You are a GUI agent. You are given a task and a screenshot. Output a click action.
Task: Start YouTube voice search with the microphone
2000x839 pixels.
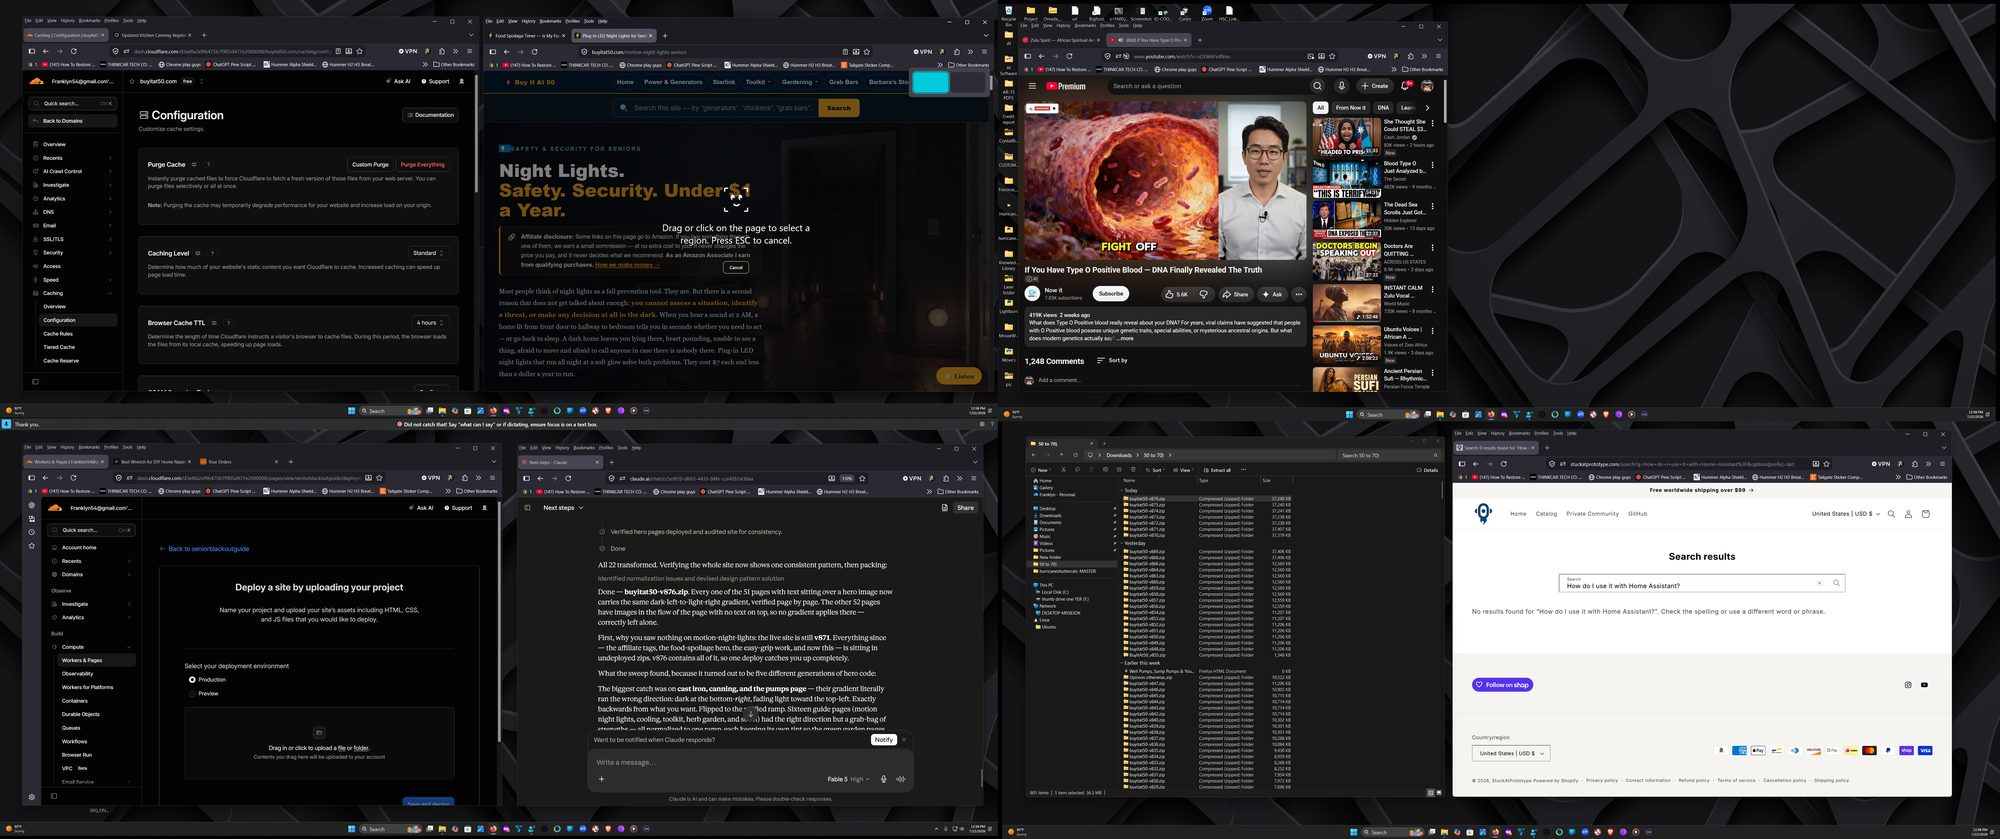[1342, 86]
